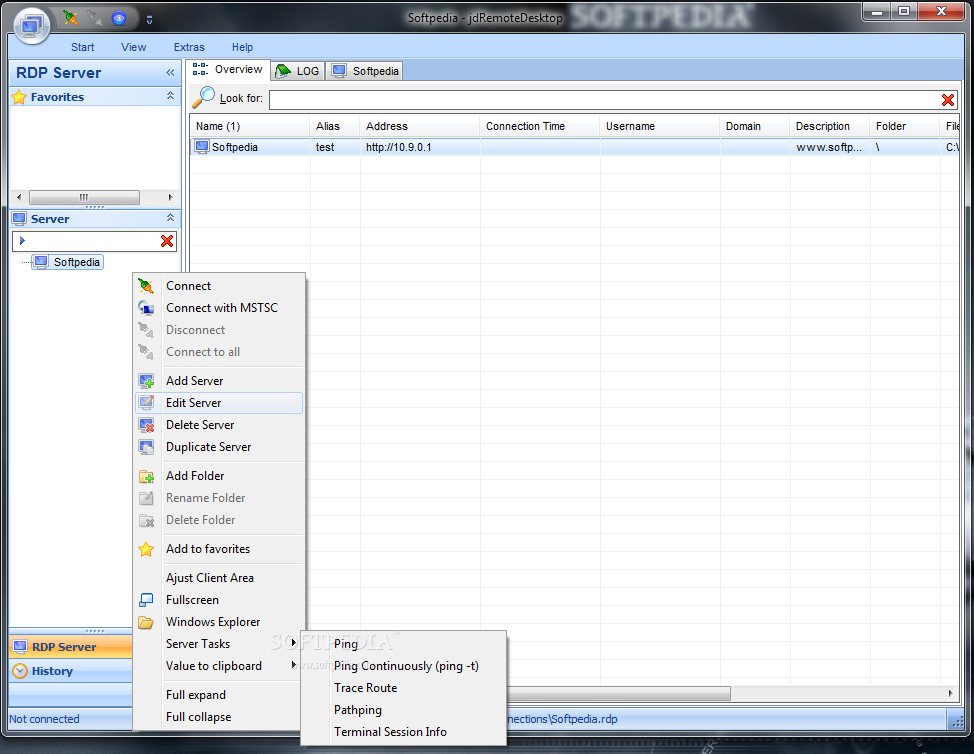Click the Not connected status text
This screenshot has width=974, height=754.
click(x=44, y=719)
